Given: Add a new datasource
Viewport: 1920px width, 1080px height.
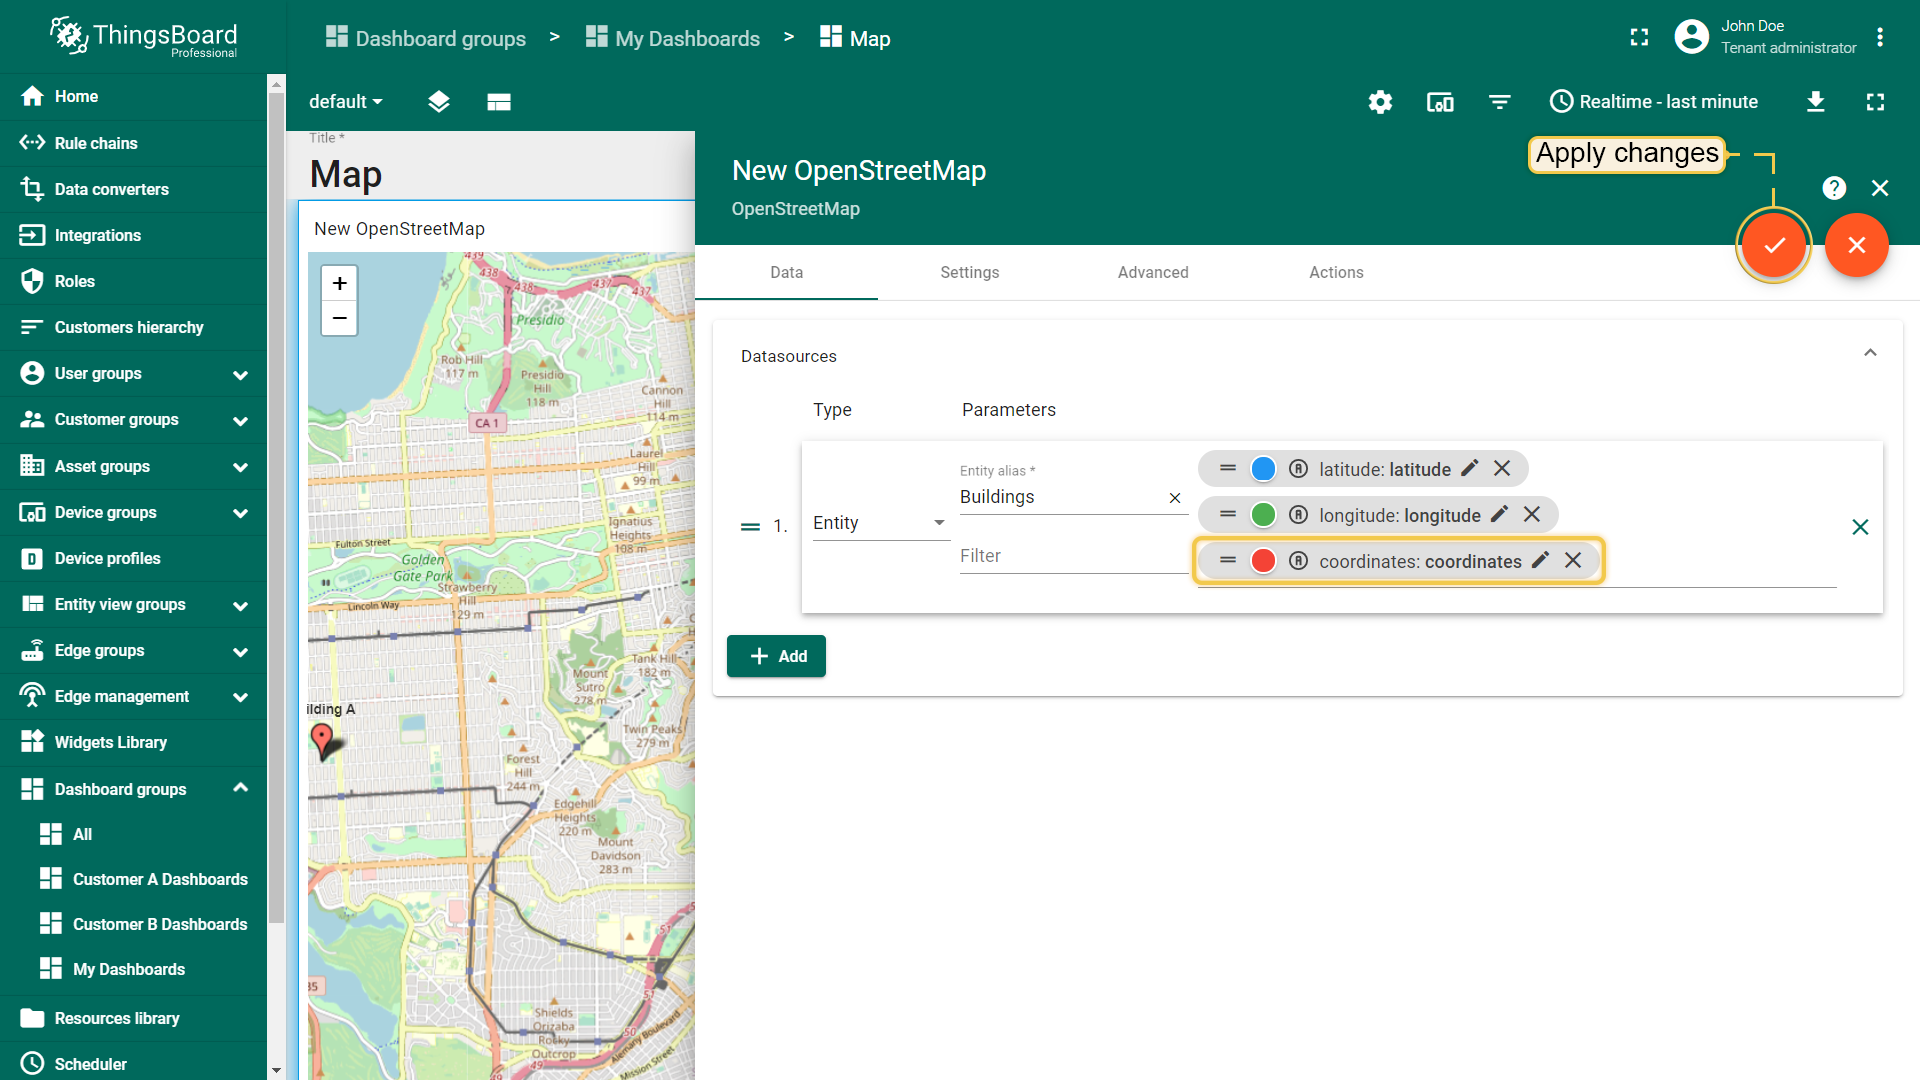Looking at the screenshot, I should (x=776, y=656).
